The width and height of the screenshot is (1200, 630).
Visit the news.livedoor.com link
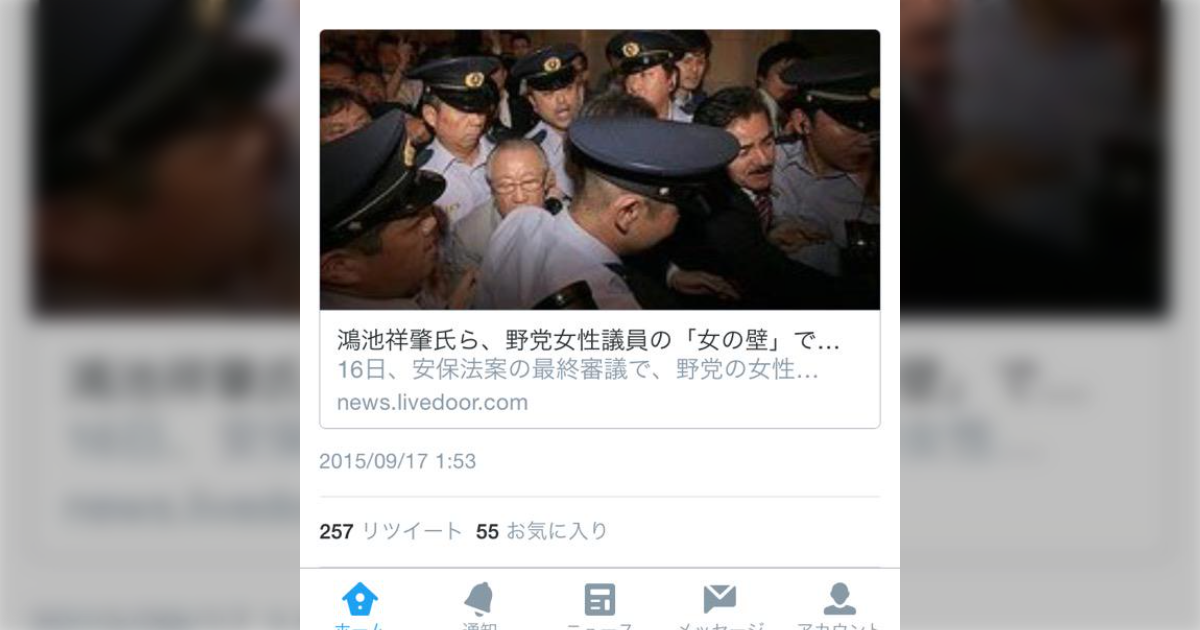432,402
